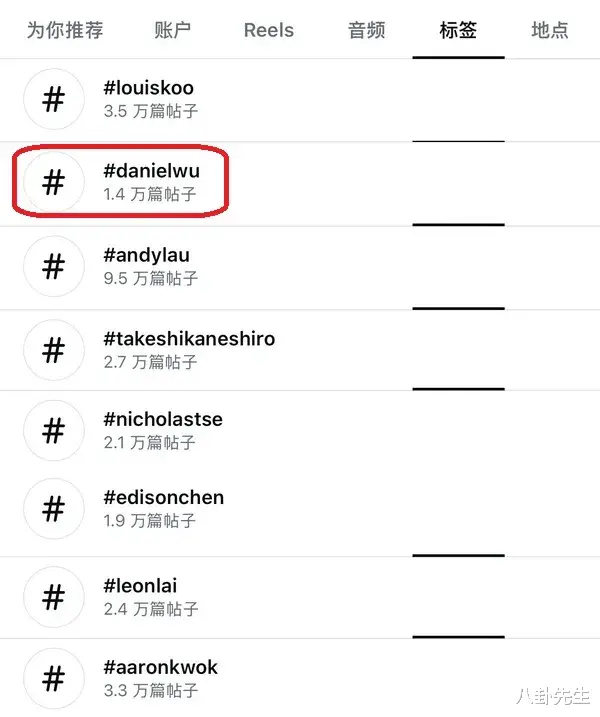Switch to the 地点 tab
Image resolution: width=600 pixels, height=717 pixels.
[550, 30]
